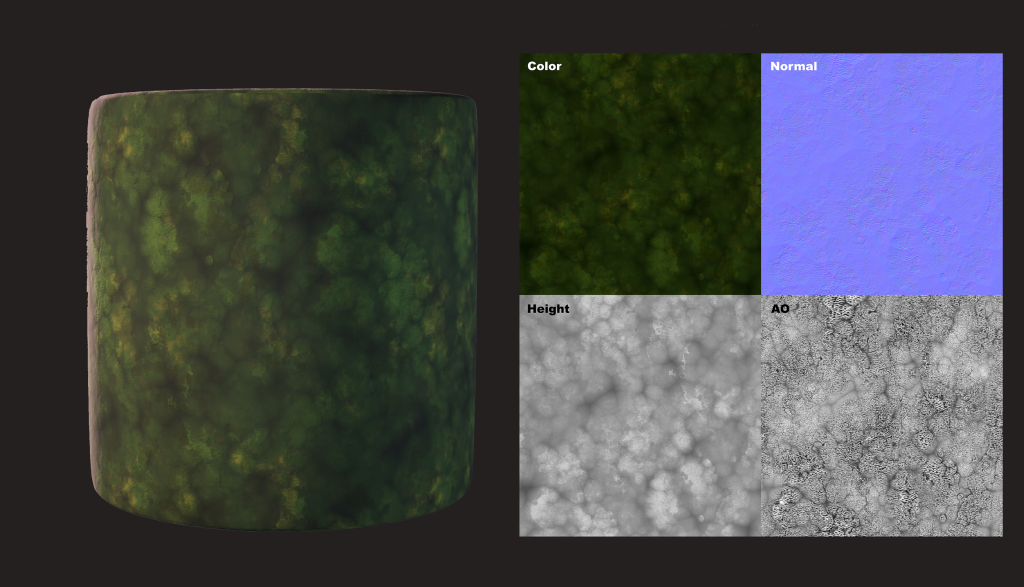Click the cylinder's top rim edge
The height and width of the screenshot is (587, 1024).
pyautogui.click(x=282, y=95)
